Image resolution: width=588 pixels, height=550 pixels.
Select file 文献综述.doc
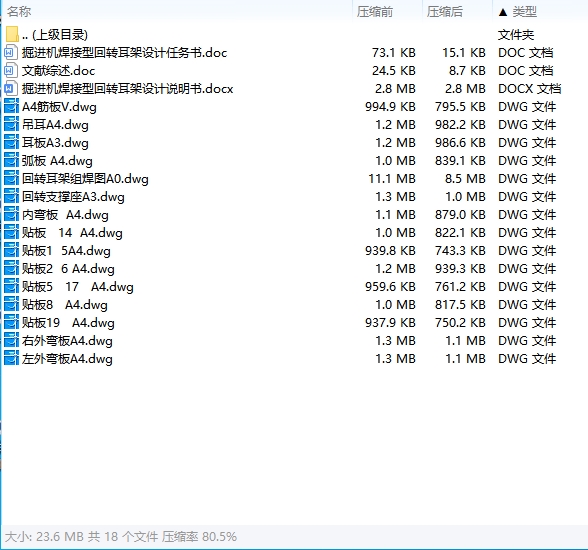[x=58, y=70]
